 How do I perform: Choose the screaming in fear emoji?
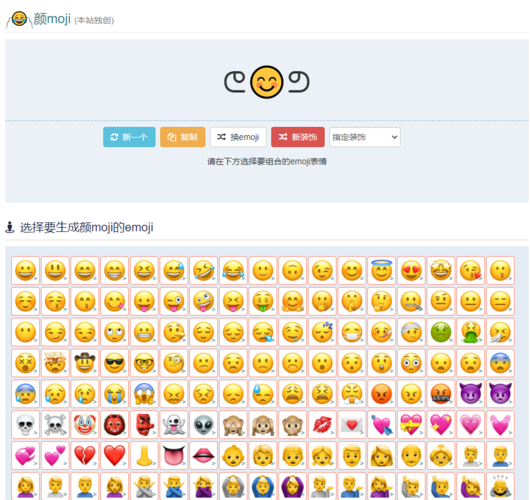(144, 394)
